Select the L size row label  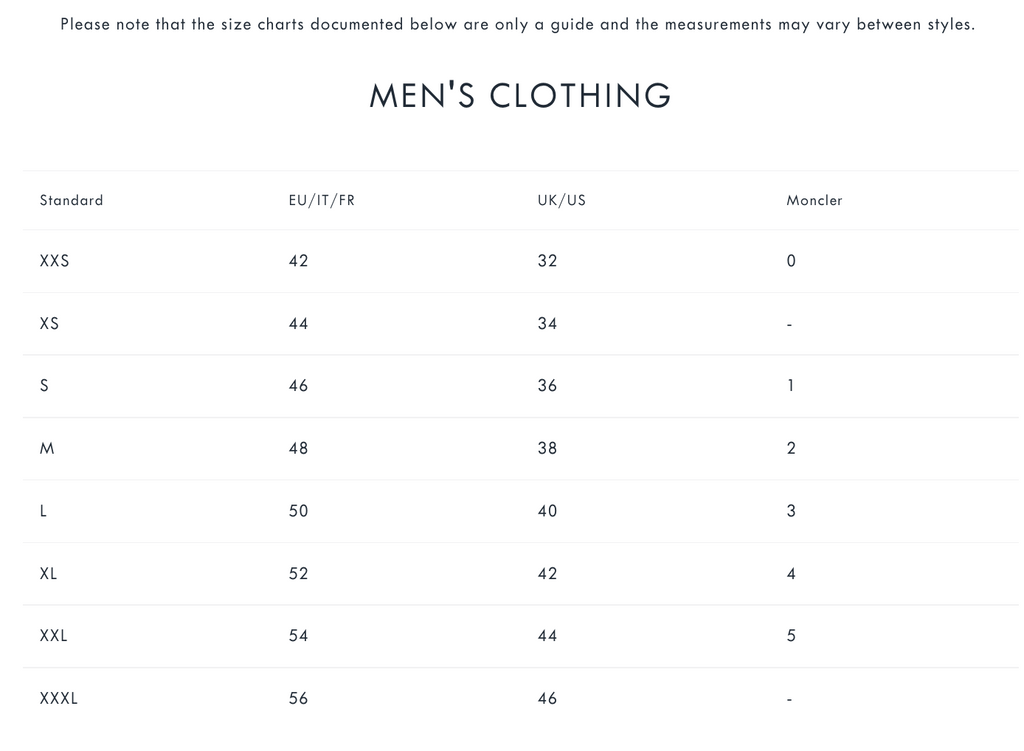click(x=43, y=511)
